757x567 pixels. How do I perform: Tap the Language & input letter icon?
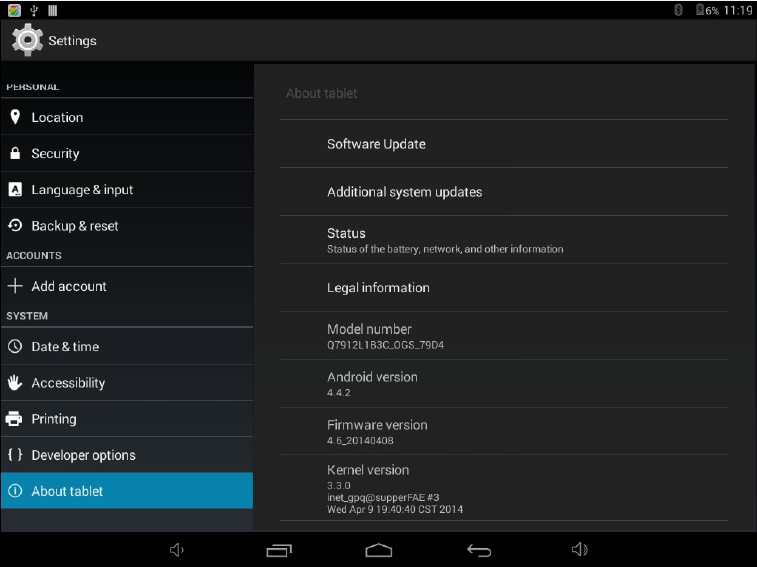tap(15, 189)
